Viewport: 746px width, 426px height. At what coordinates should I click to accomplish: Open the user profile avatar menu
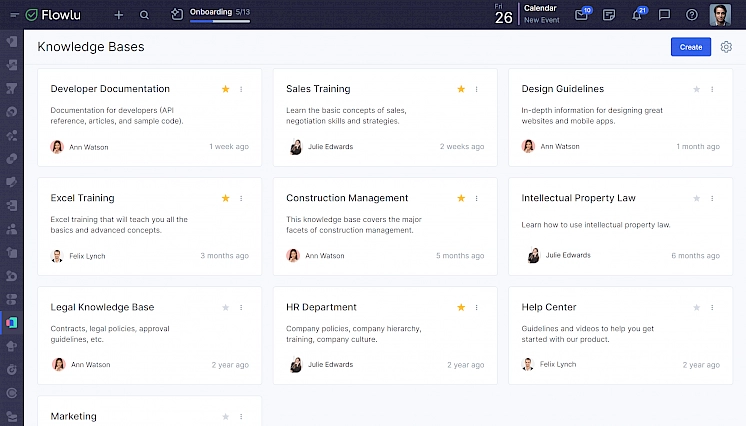(720, 15)
